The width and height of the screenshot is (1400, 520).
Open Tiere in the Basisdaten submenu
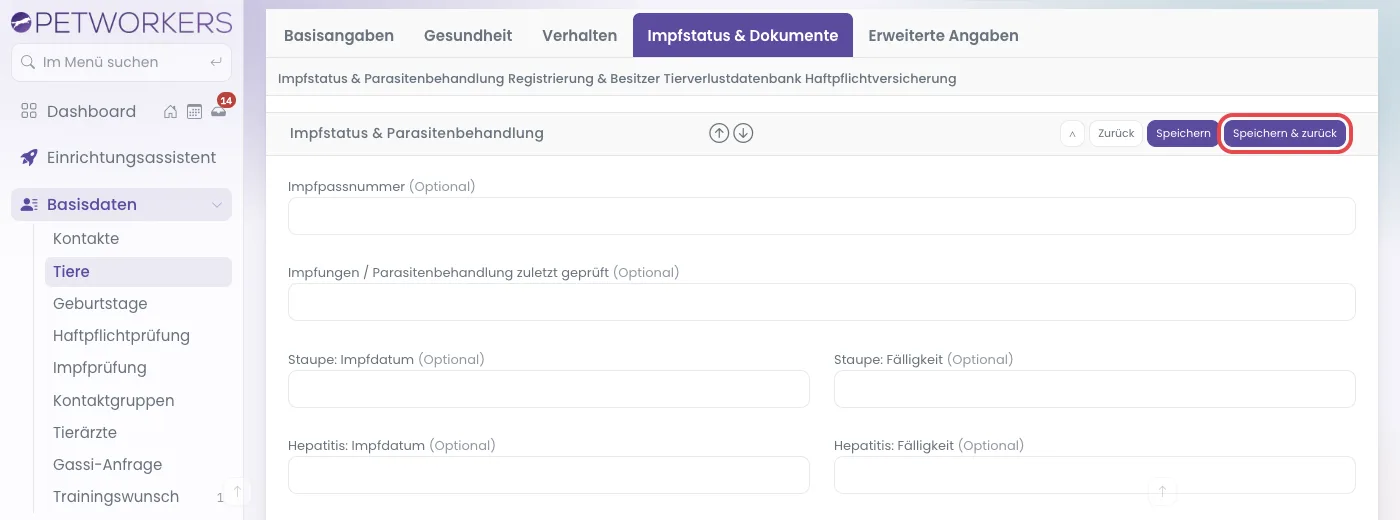pos(138,271)
